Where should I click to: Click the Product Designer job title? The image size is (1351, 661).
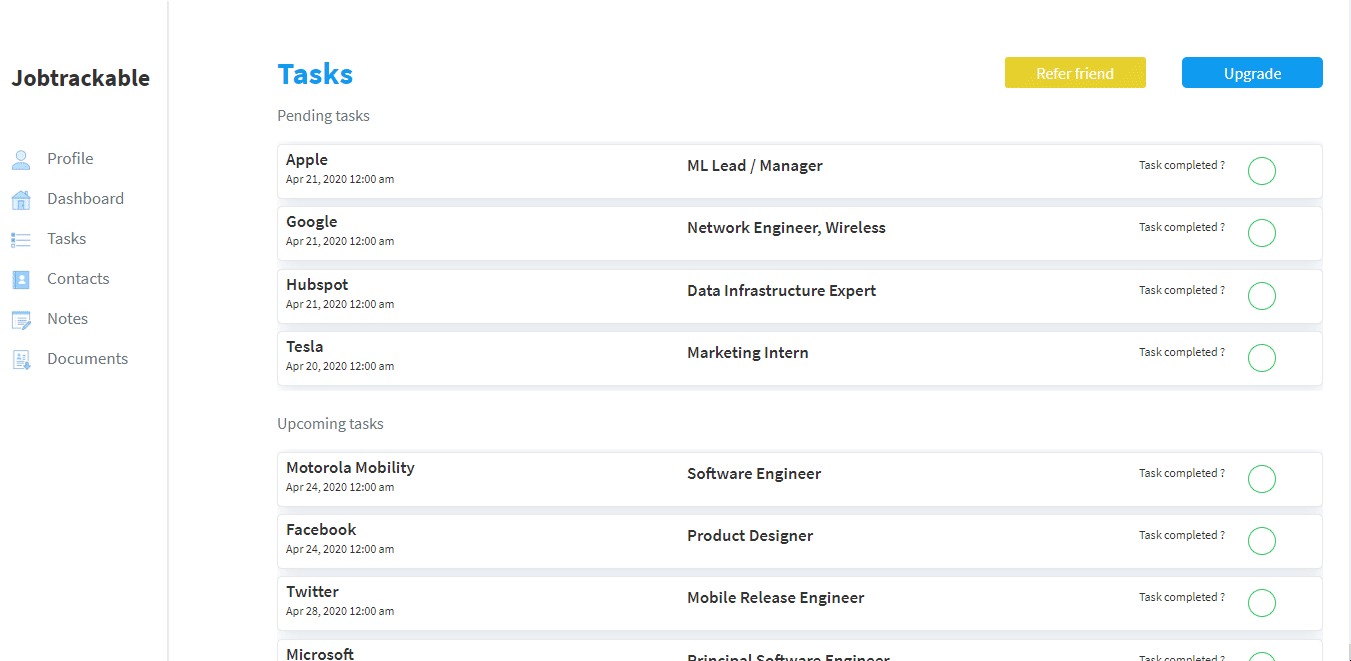pos(750,536)
